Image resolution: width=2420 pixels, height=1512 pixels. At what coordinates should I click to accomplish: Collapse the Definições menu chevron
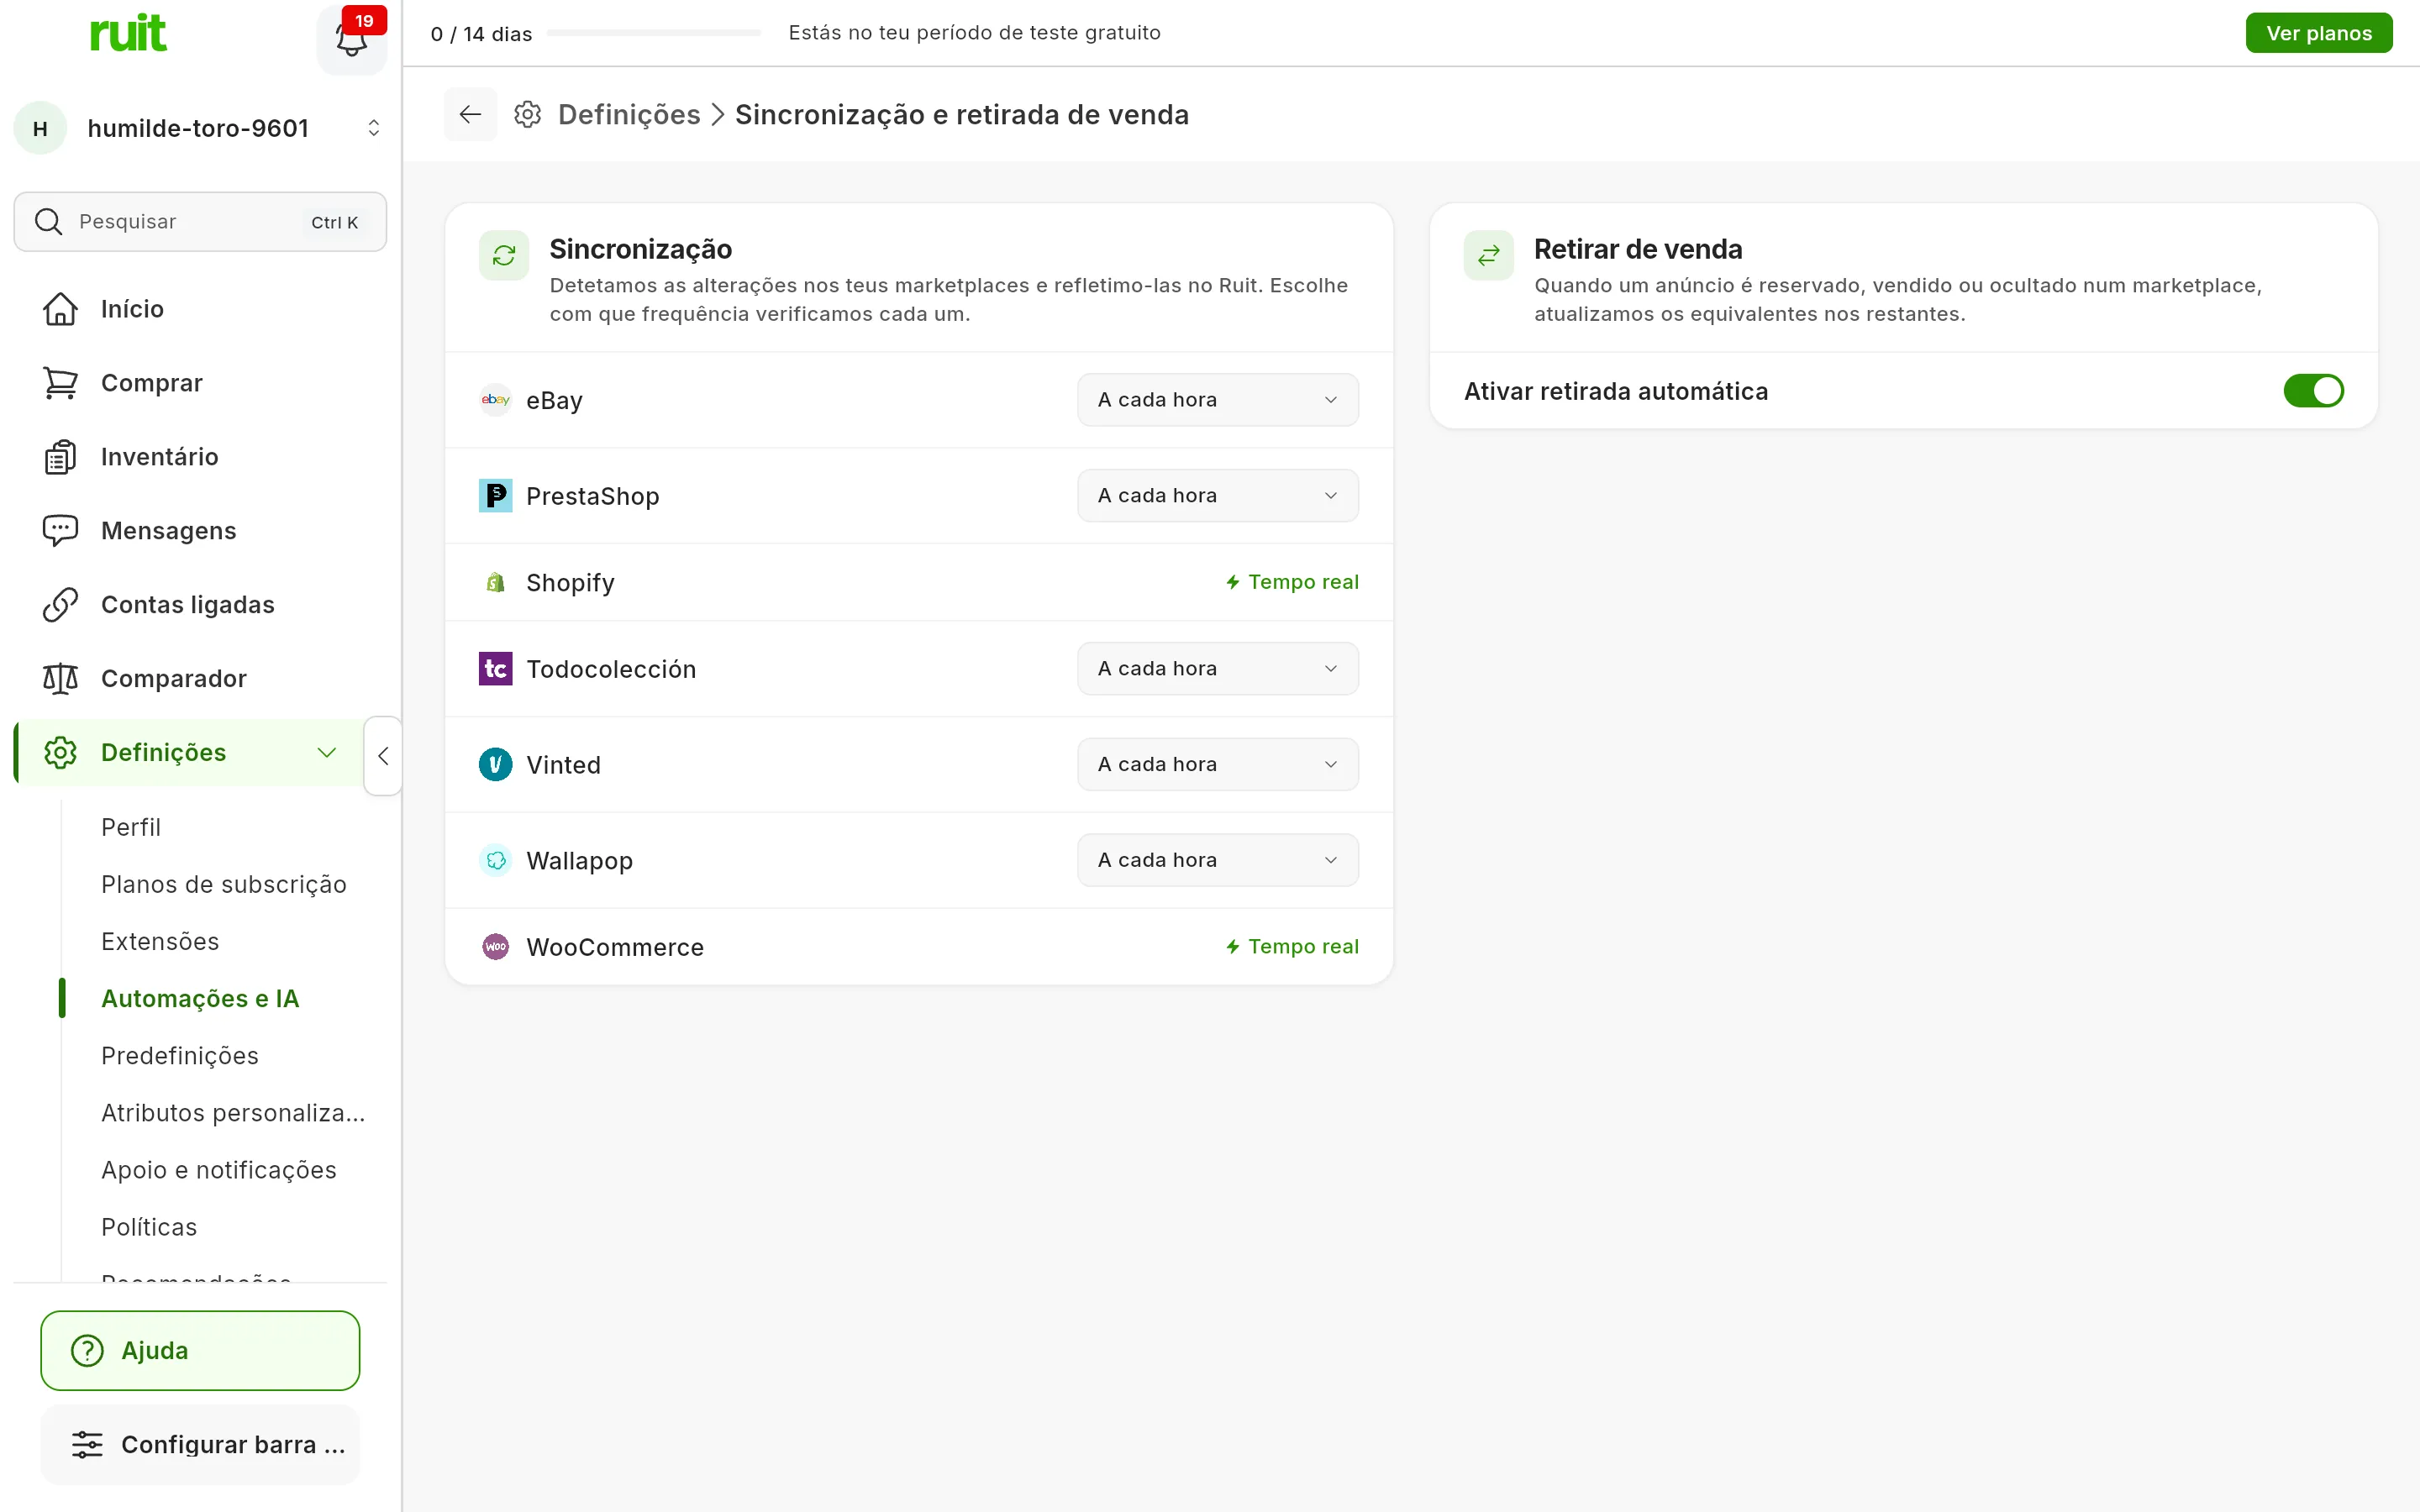click(326, 753)
